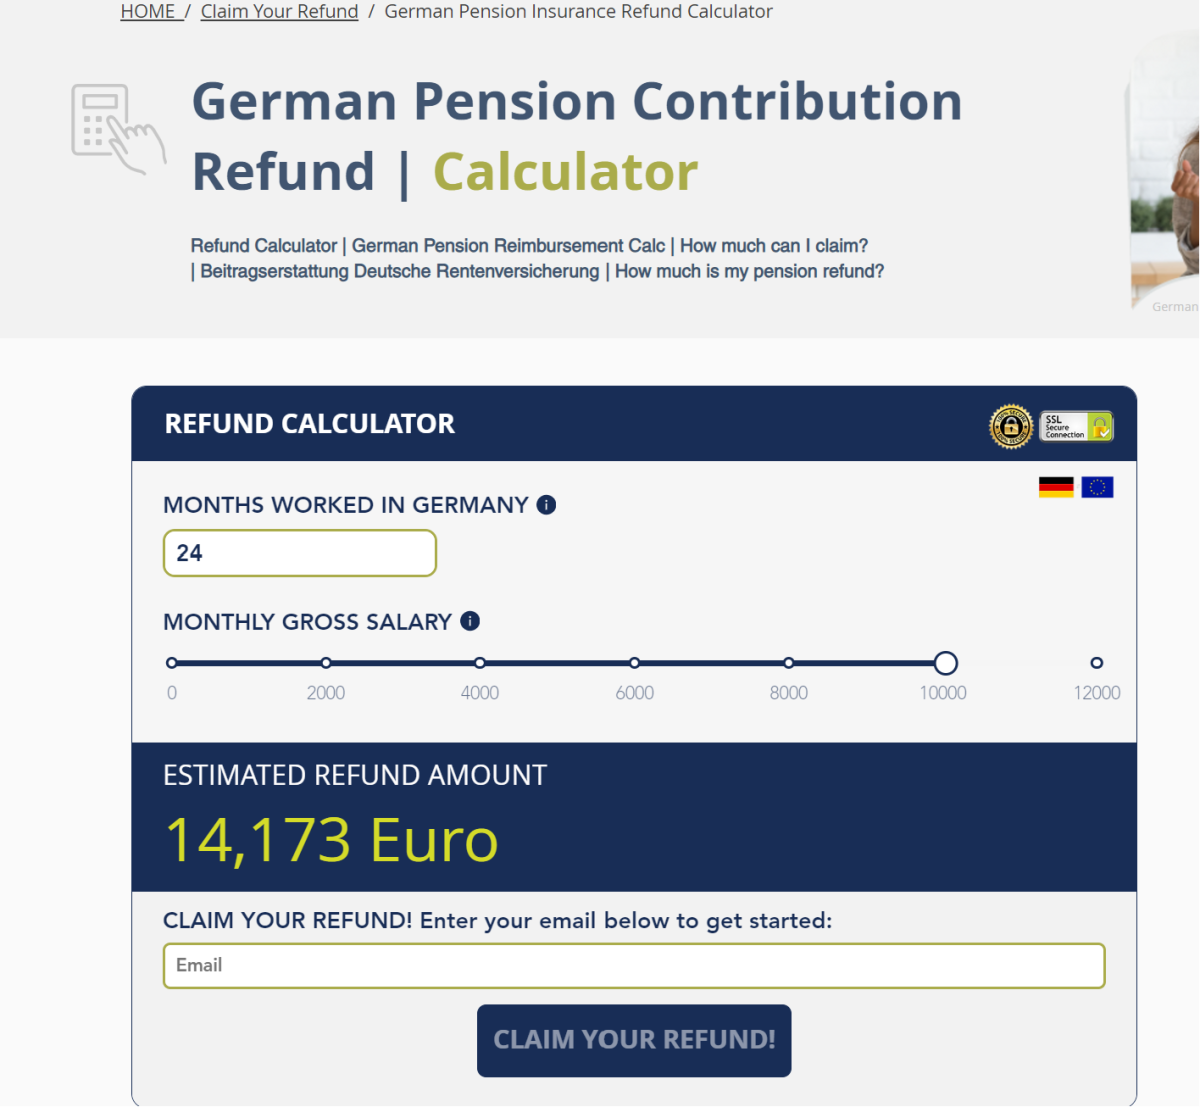Click the gold security seal badge
The height and width of the screenshot is (1107, 1200).
tap(1011, 427)
